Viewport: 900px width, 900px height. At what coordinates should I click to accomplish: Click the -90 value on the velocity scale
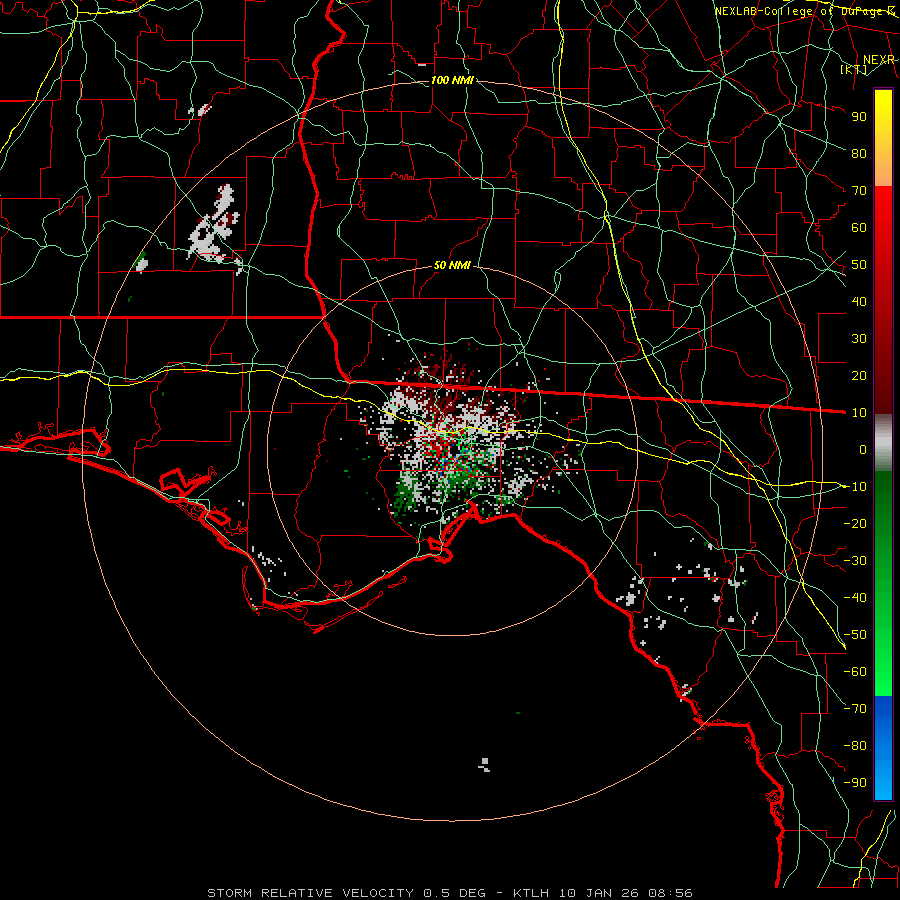click(x=855, y=783)
